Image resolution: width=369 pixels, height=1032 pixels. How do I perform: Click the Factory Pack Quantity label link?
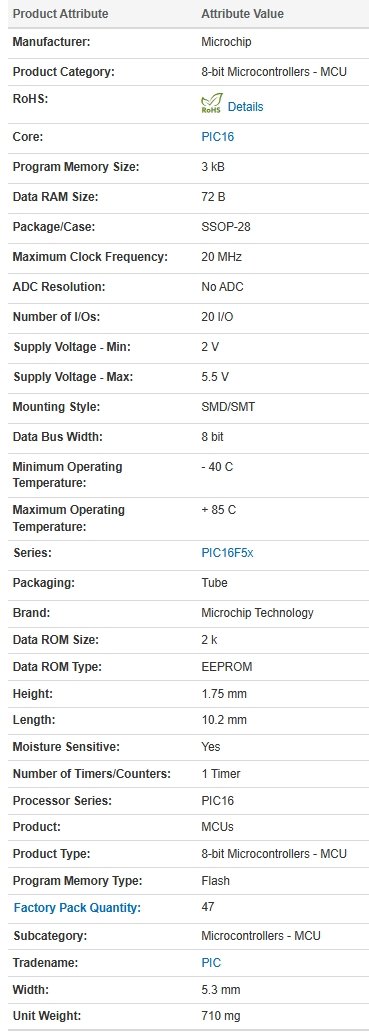(77, 908)
